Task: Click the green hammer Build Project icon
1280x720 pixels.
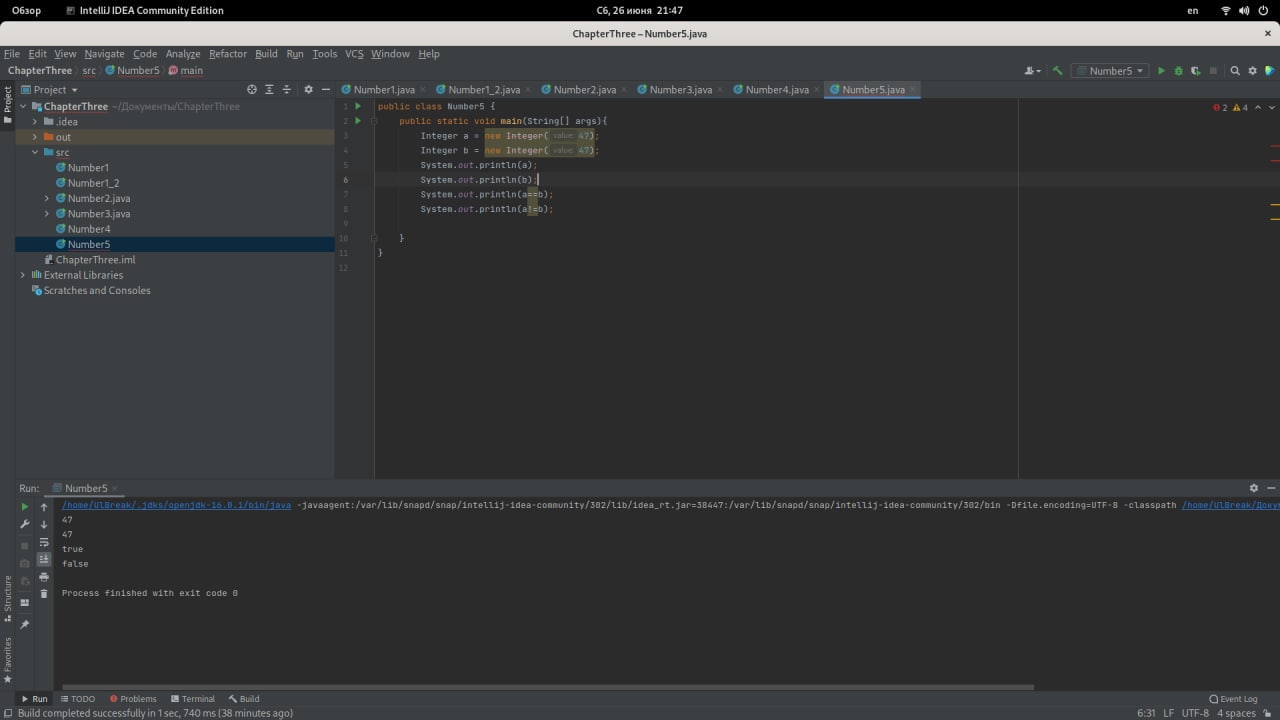Action: (x=1057, y=71)
